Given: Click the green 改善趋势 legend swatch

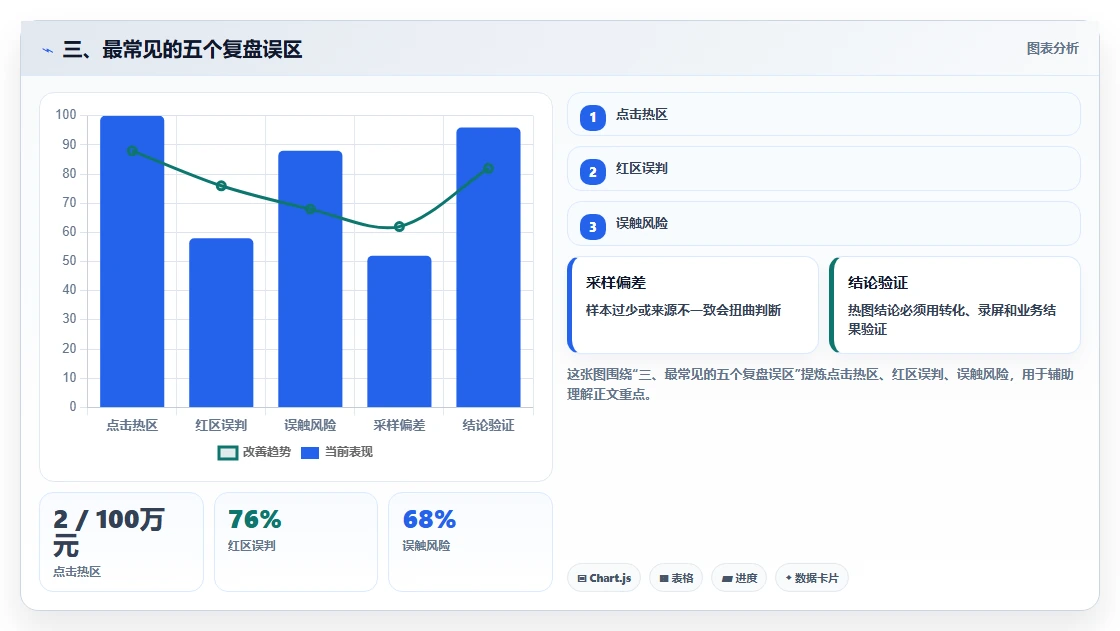Looking at the screenshot, I should point(227,453).
